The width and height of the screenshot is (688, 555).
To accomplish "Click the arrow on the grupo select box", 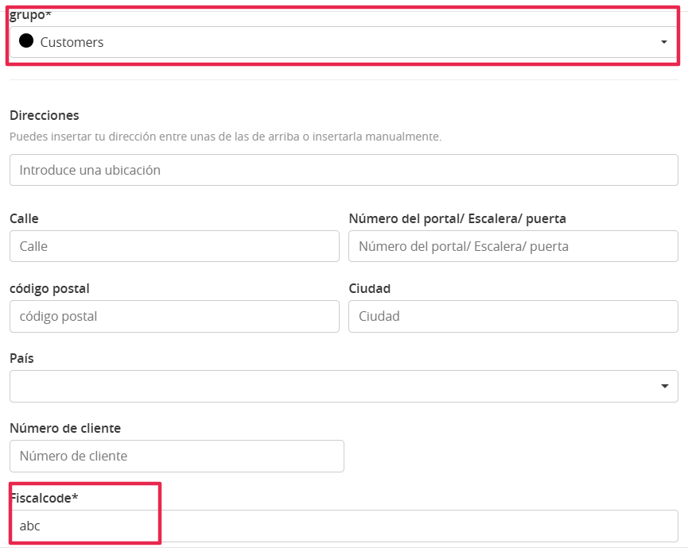I will 664,42.
